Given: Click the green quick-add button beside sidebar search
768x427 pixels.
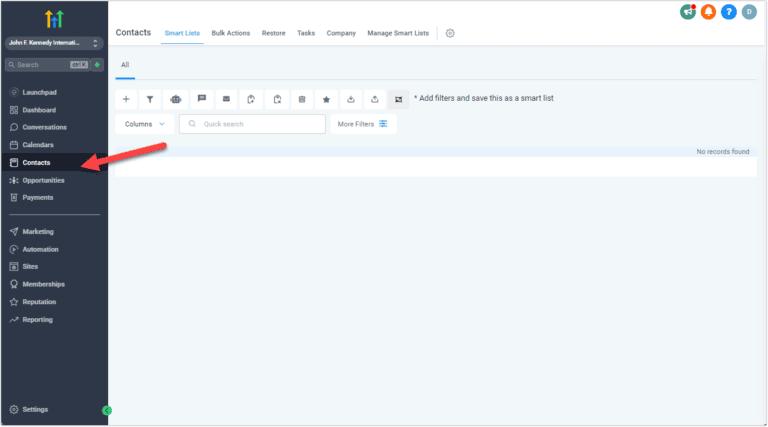Looking at the screenshot, I should coord(97,65).
